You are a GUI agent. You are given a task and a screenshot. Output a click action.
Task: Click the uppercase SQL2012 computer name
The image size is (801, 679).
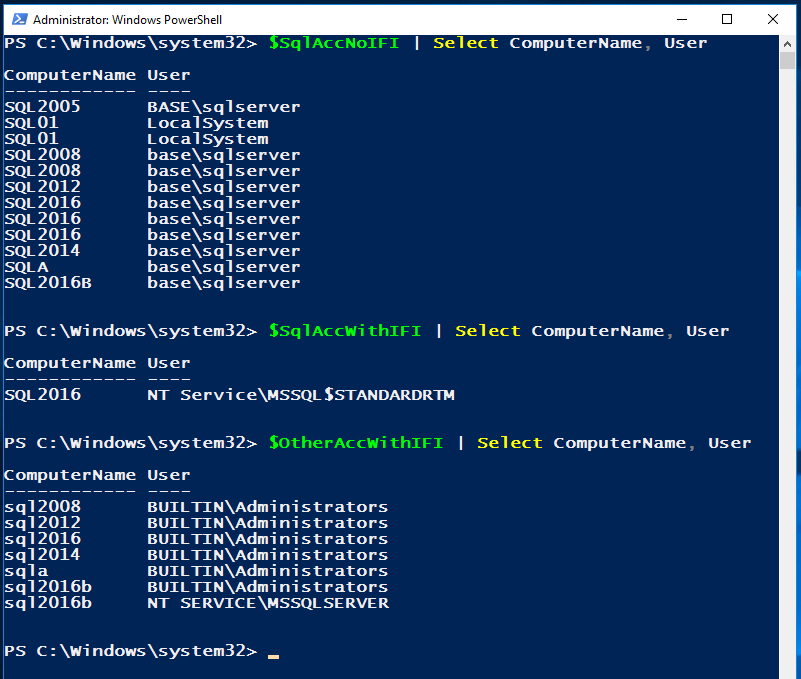pos(42,186)
